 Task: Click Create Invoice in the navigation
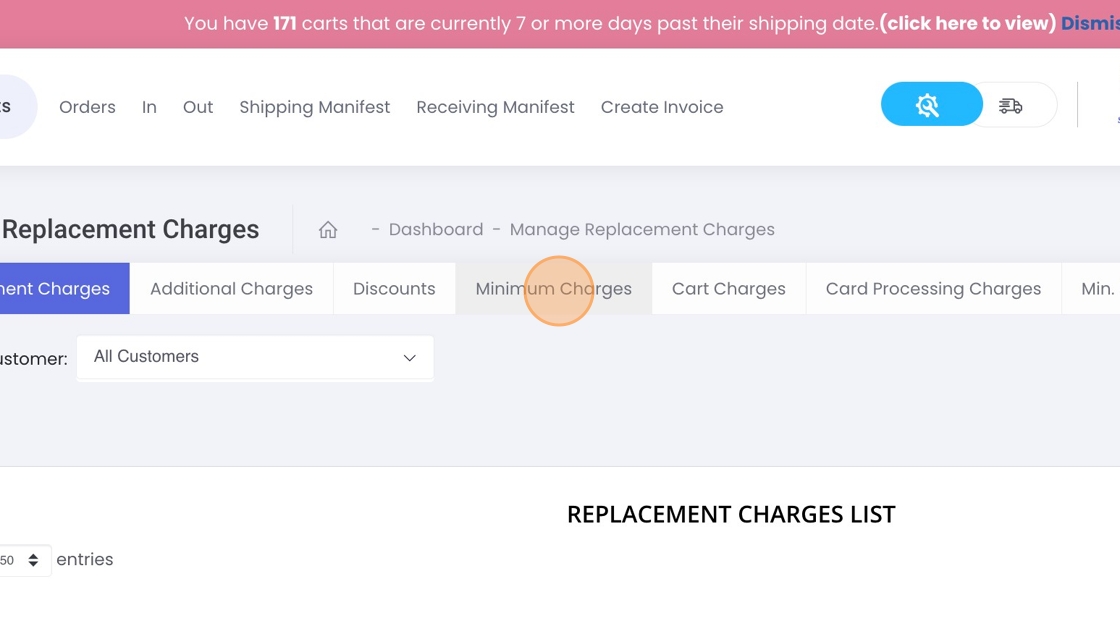662,107
